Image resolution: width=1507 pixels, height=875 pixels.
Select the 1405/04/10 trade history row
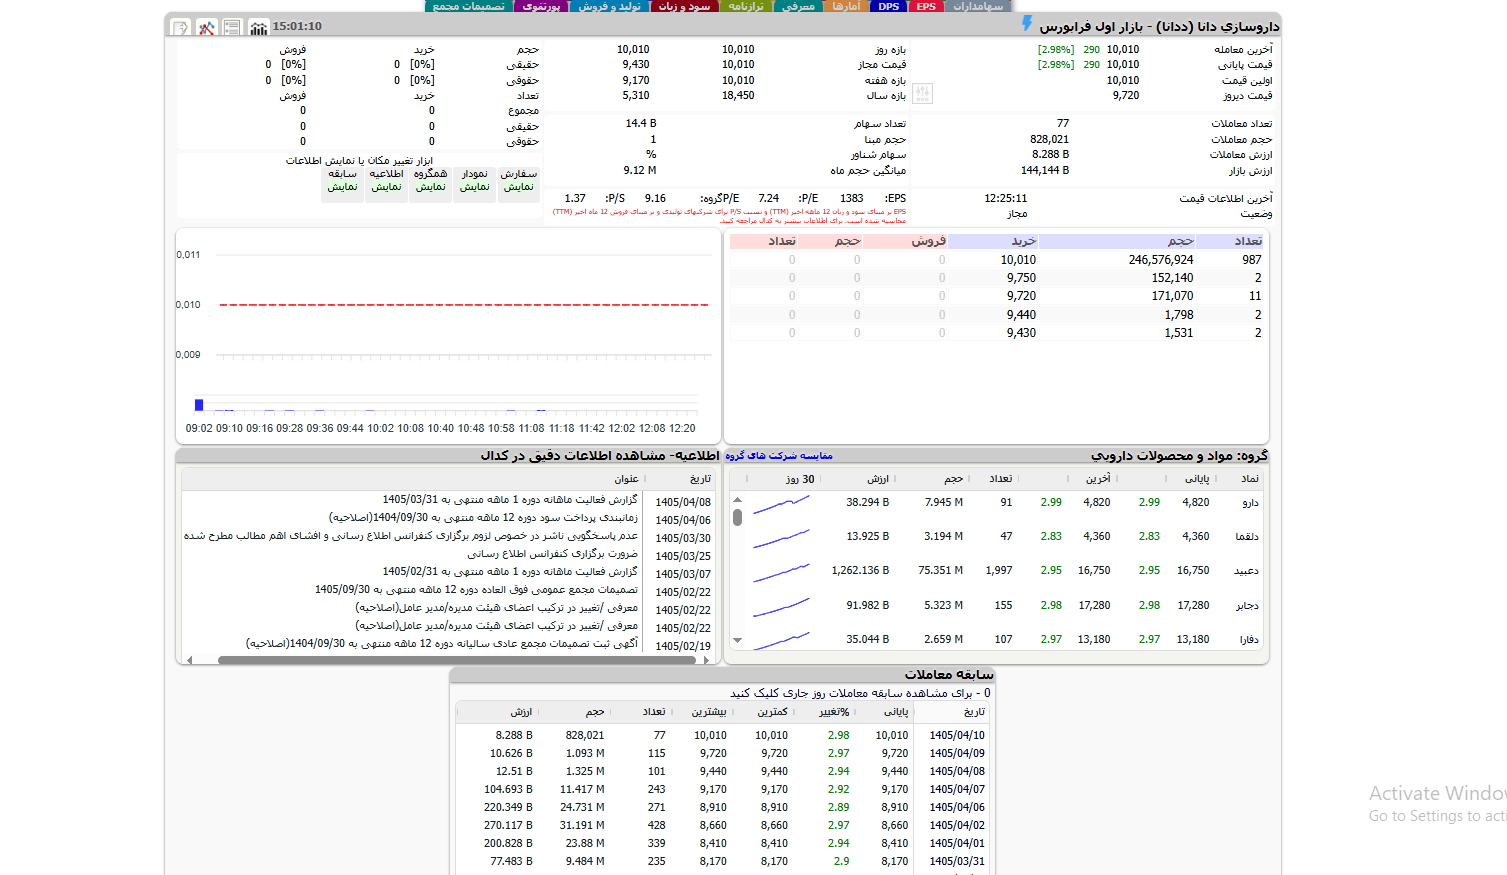point(723,735)
